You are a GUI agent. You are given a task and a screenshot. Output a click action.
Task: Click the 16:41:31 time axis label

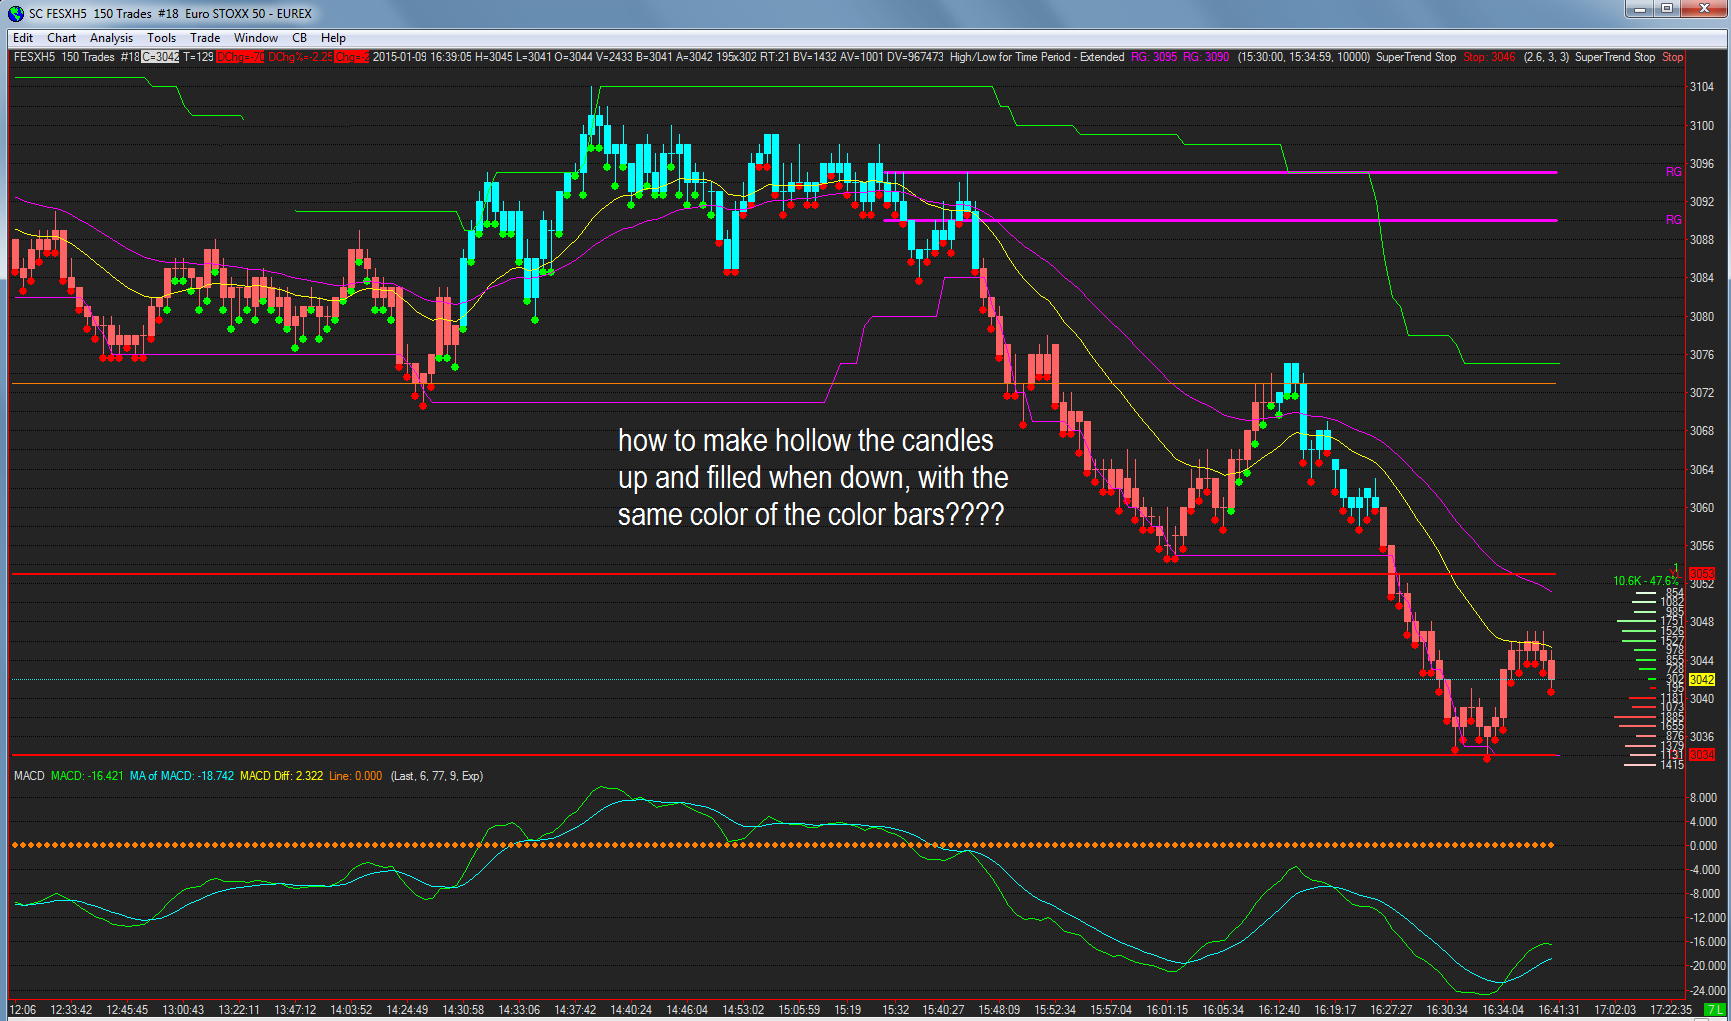(1559, 1010)
